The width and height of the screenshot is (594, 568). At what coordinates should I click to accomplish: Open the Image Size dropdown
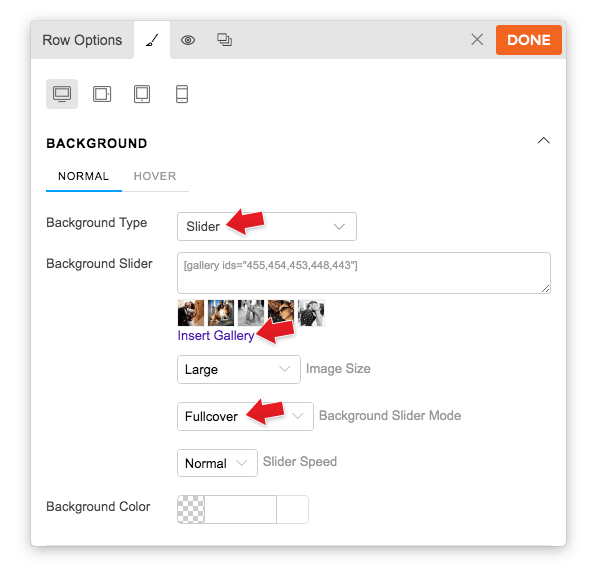click(239, 369)
